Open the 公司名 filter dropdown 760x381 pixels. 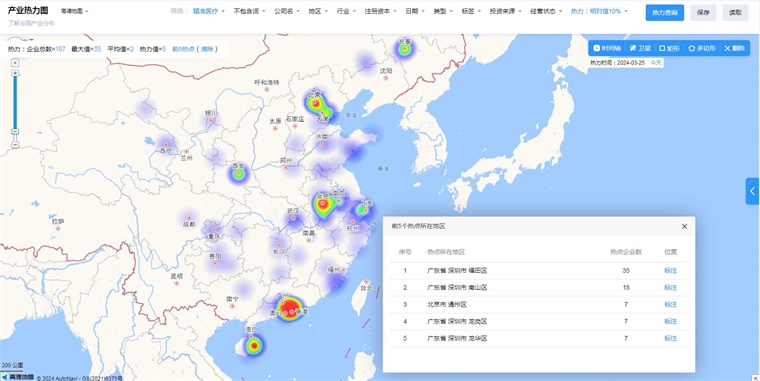click(286, 11)
